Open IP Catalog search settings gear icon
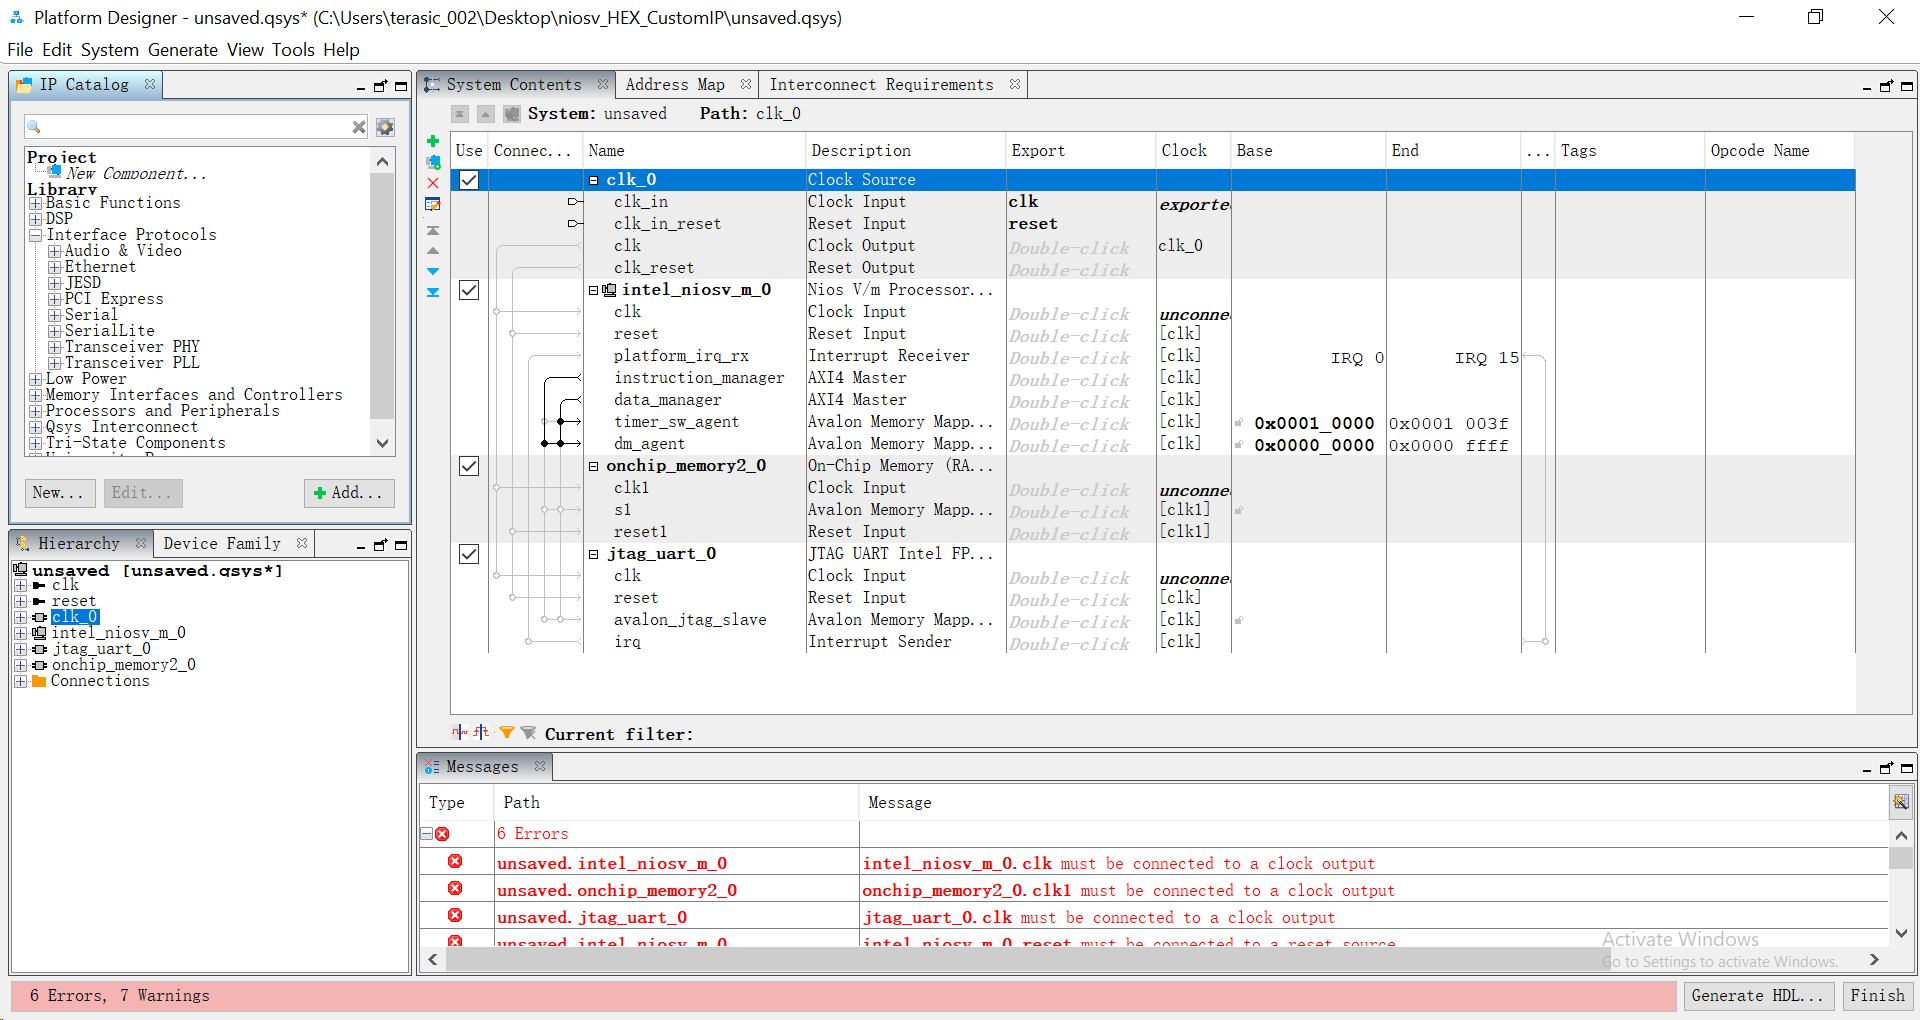 (385, 127)
